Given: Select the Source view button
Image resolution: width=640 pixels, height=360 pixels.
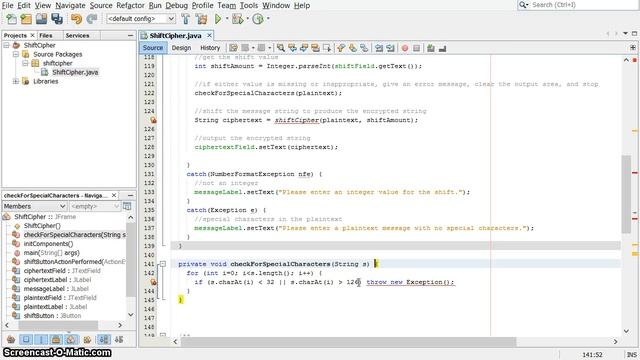Looking at the screenshot, I should [x=153, y=48].
